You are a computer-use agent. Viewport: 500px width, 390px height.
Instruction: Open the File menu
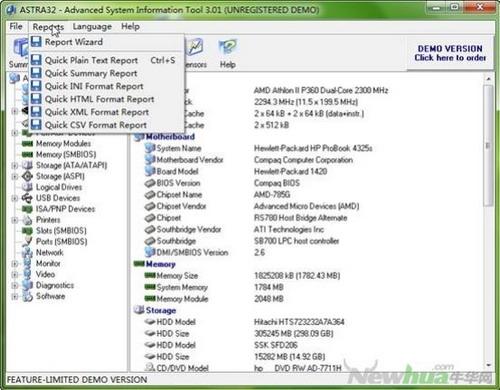pos(16,26)
